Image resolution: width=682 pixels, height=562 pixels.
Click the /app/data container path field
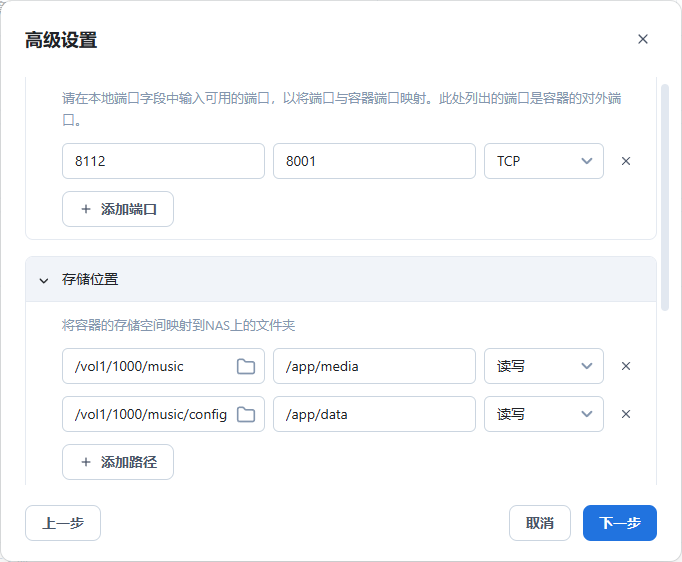[x=373, y=414]
